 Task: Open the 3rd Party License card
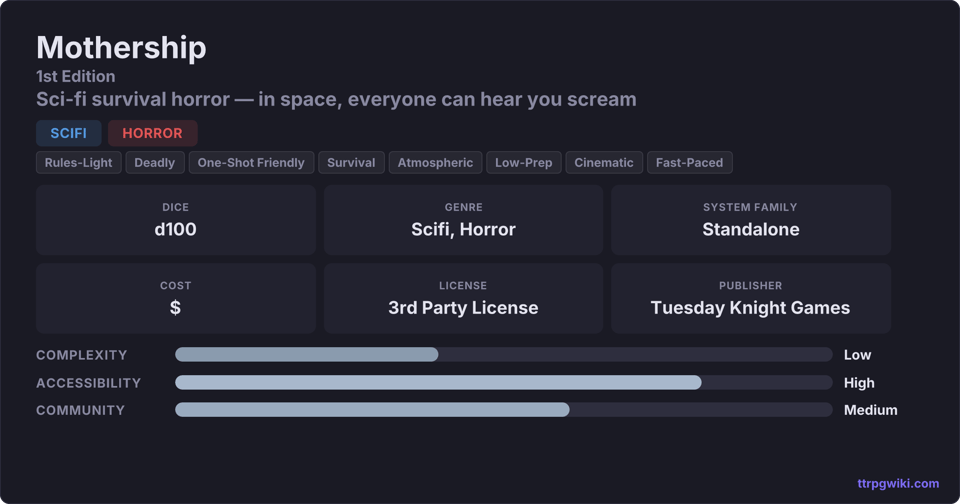[x=463, y=298]
